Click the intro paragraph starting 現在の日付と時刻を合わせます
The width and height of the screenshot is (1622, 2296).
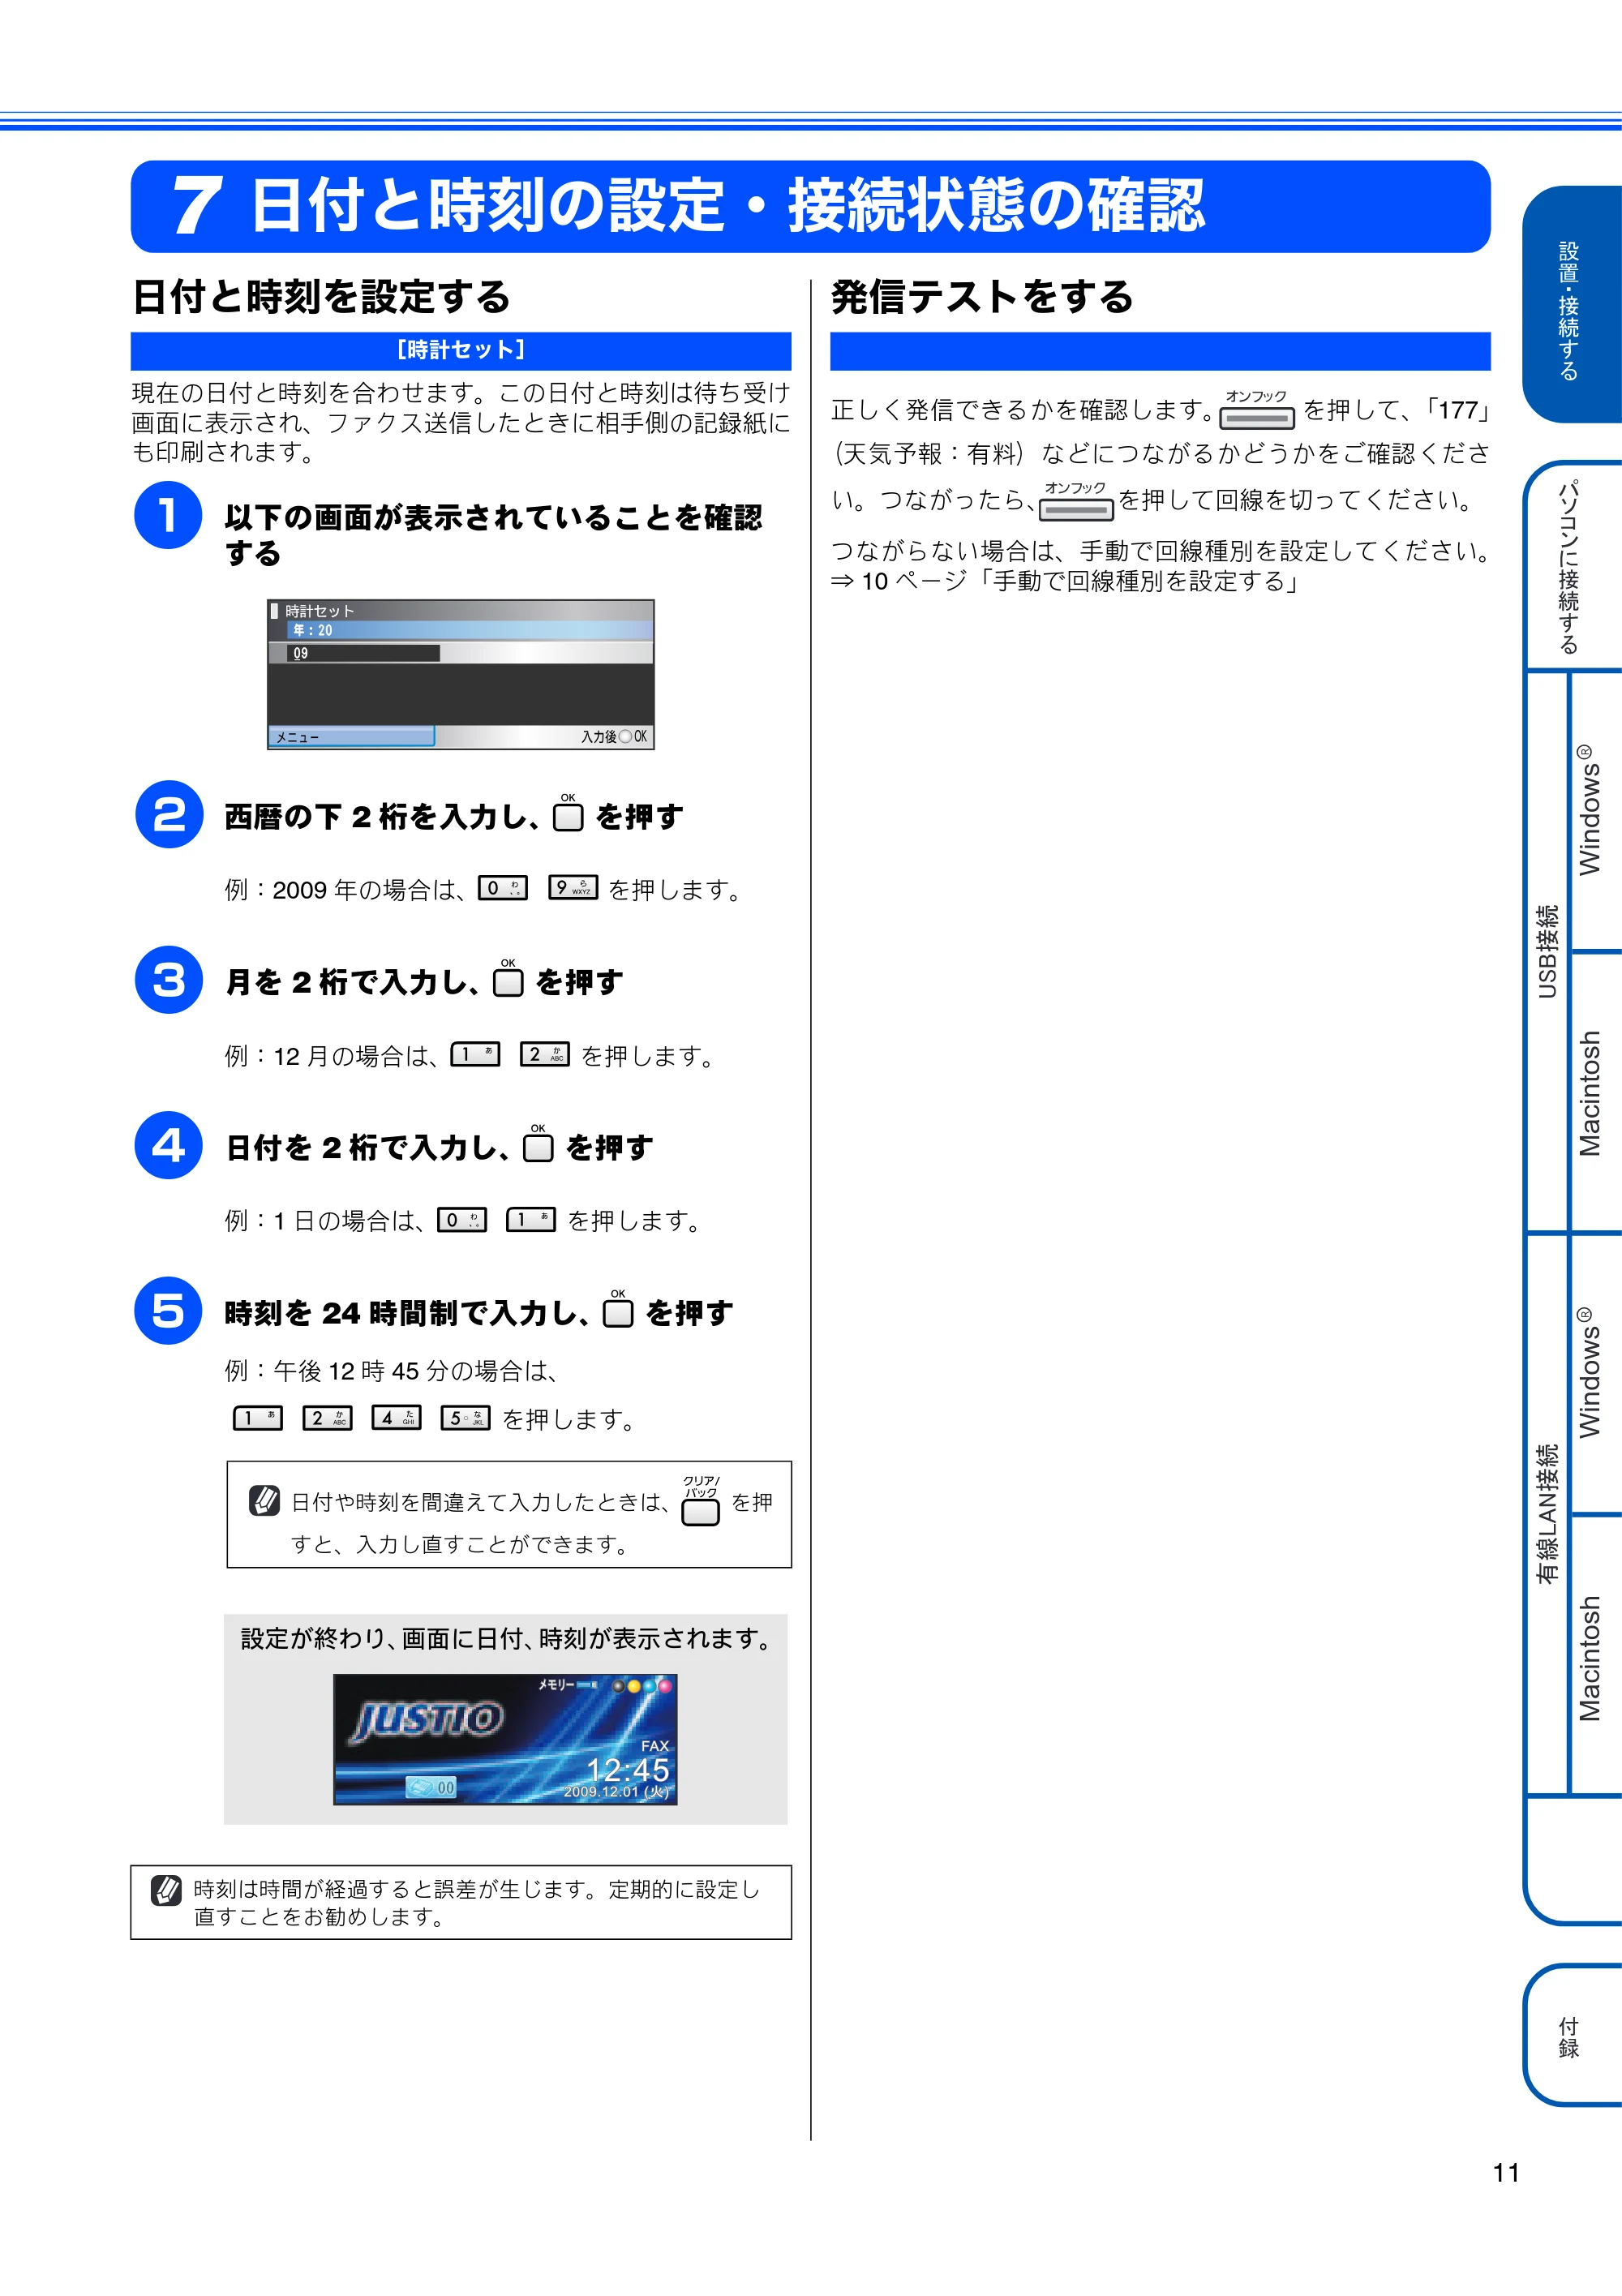point(461,422)
